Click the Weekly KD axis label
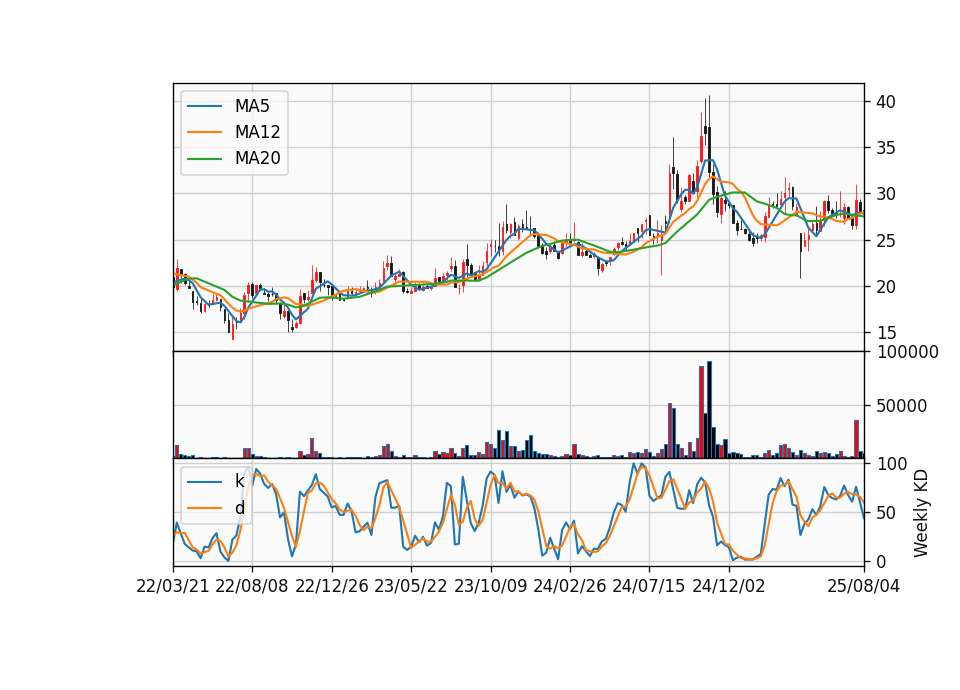Viewport: 960px width, 690px height. [x=920, y=513]
